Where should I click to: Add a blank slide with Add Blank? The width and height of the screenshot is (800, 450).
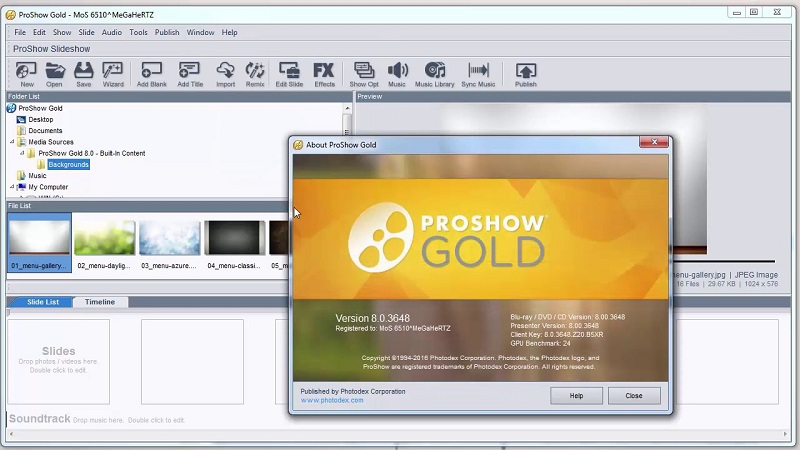152,74
